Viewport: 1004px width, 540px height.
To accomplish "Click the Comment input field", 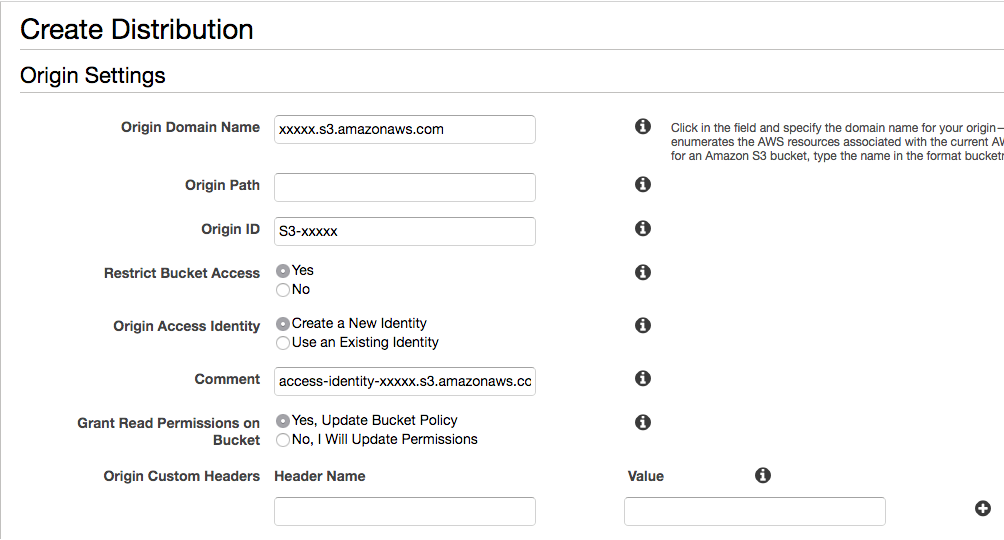I will click(x=404, y=381).
